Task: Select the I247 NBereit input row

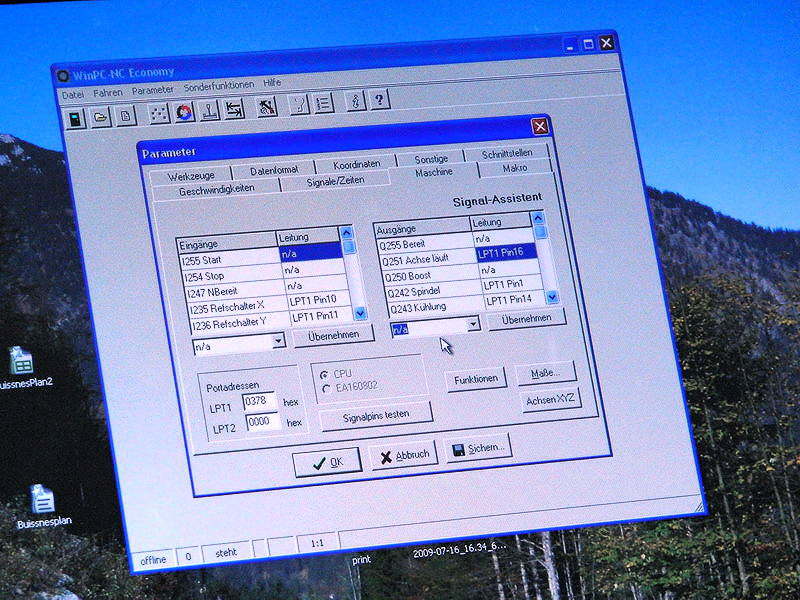Action: tap(265, 289)
